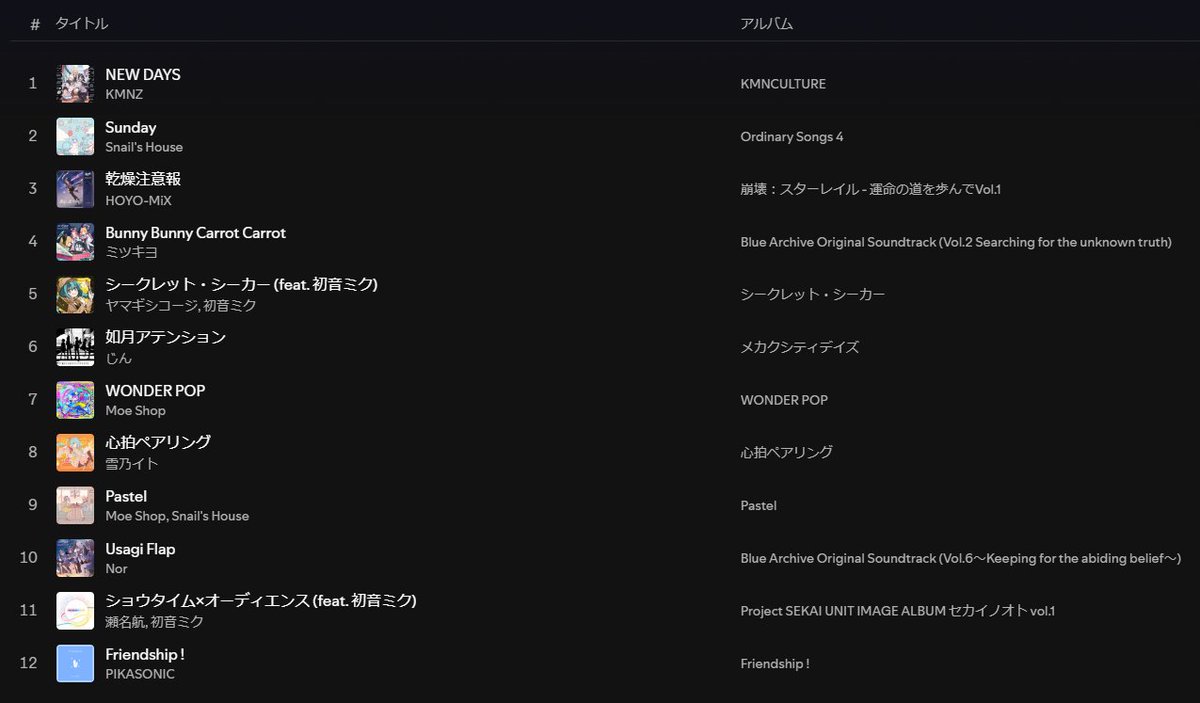Screen dimensions: 1200x703
Task: Open Pastel track cover thumbnail
Action: click(75, 505)
